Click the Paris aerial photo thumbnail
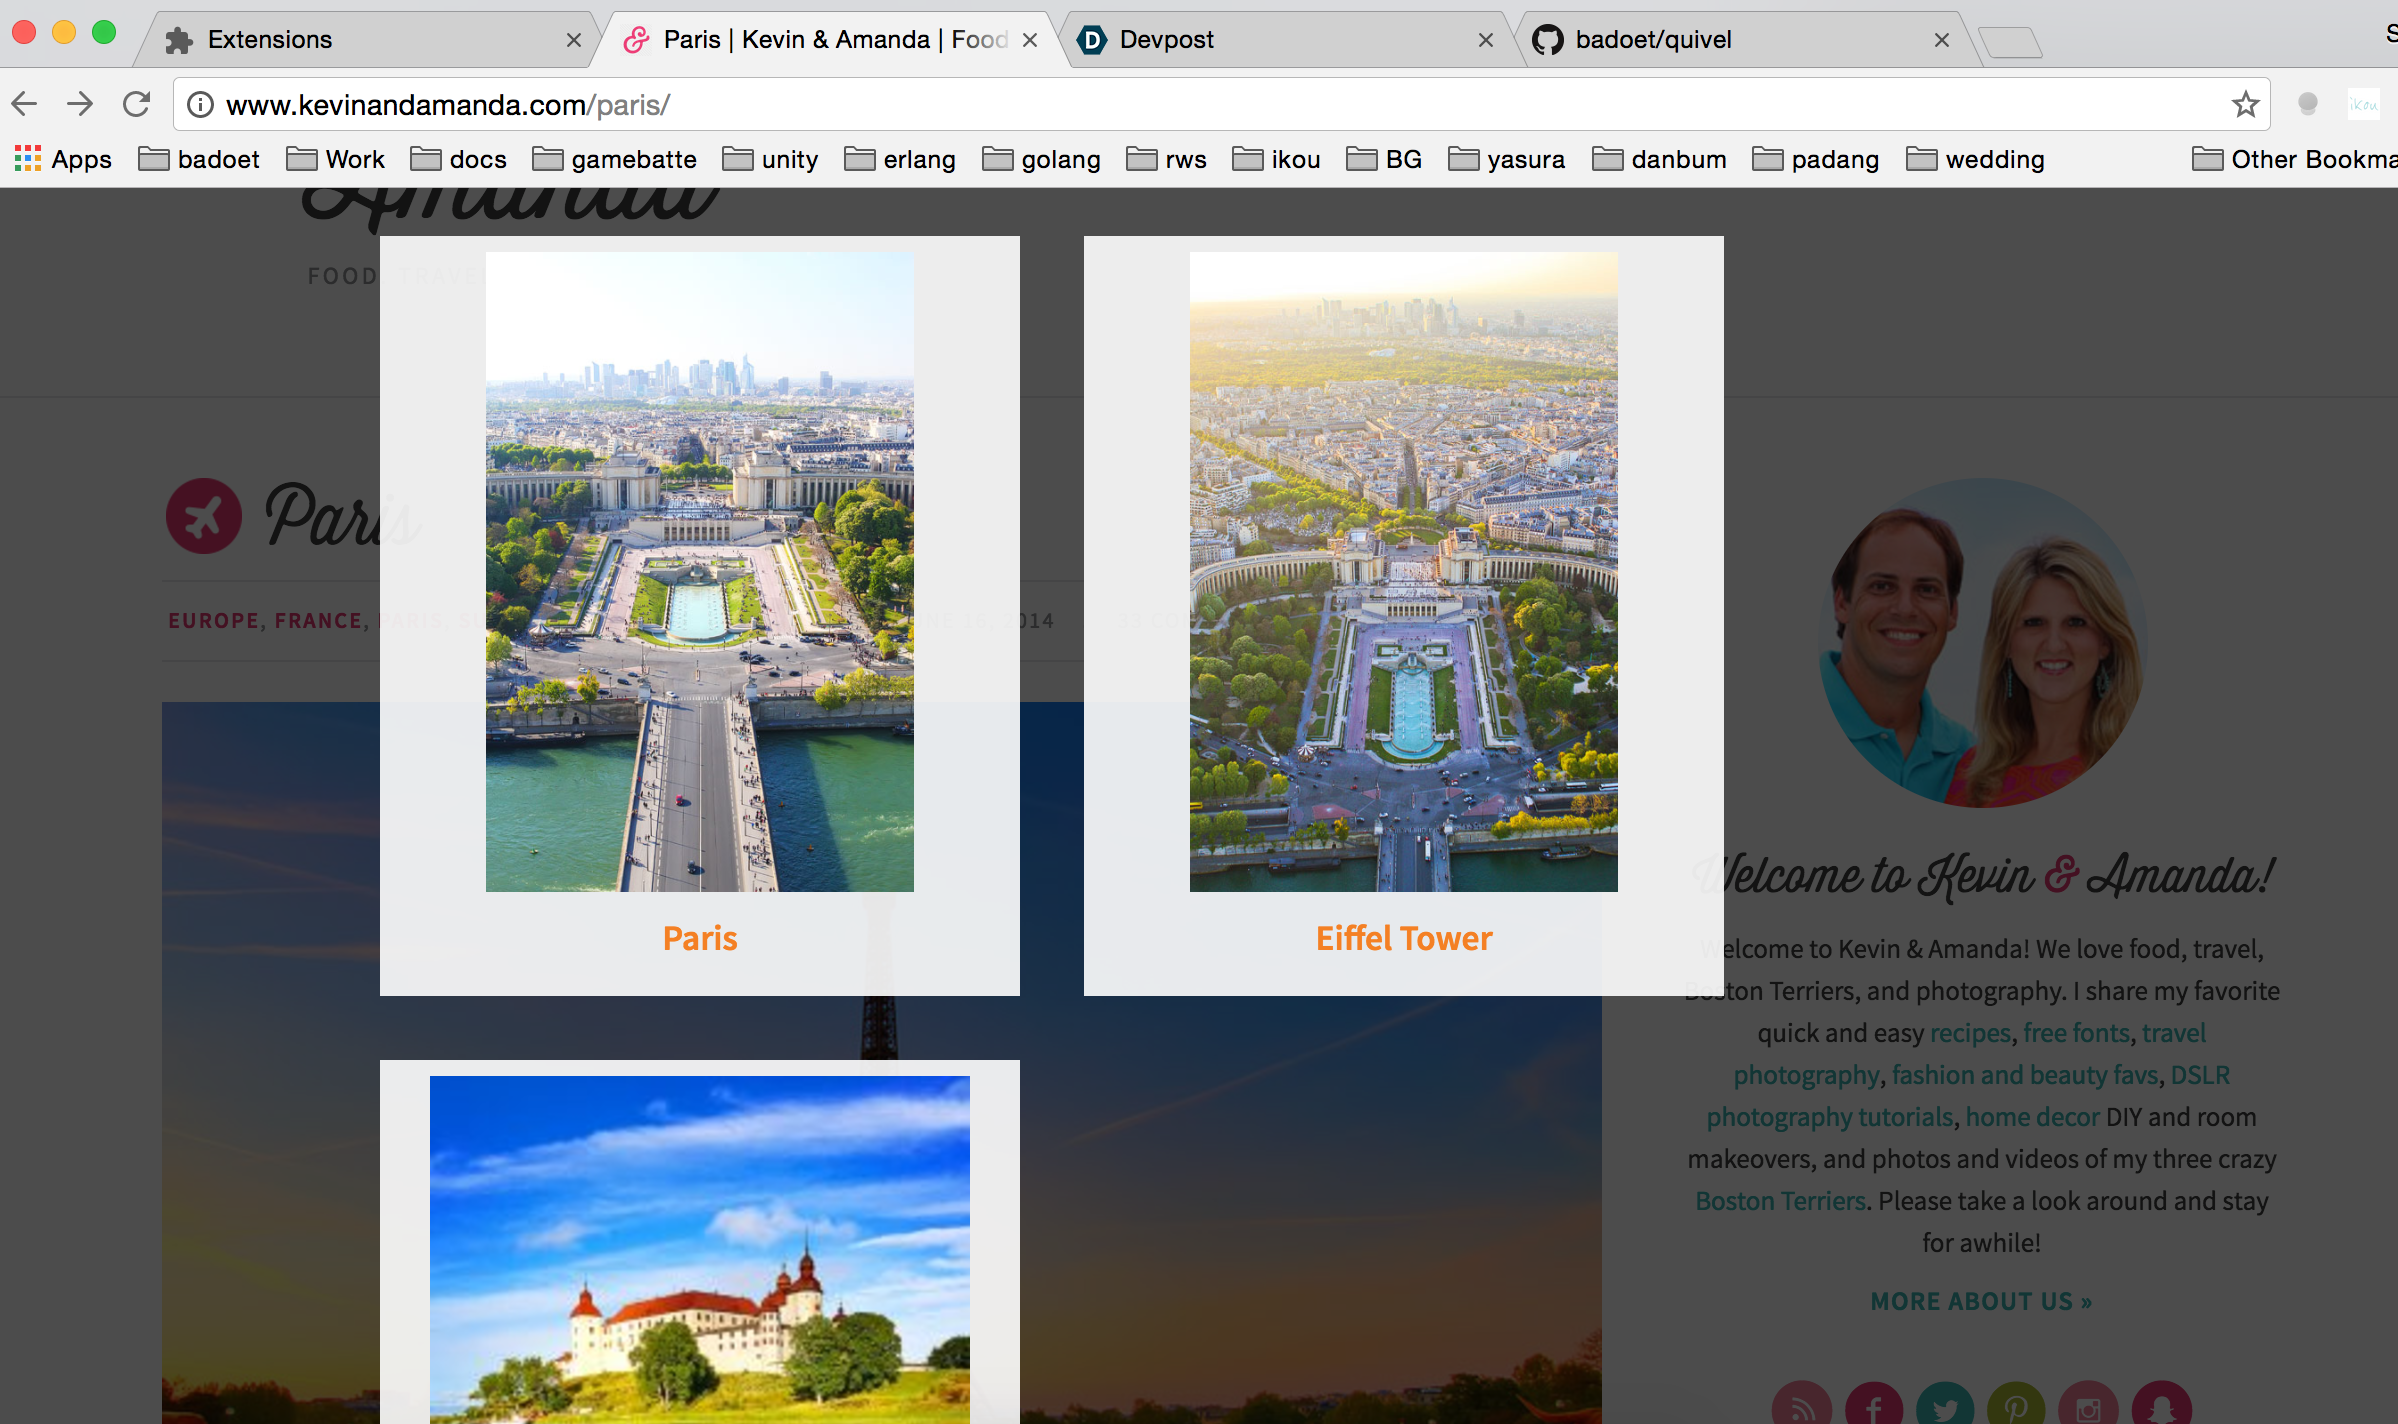2398x1424 pixels. click(x=699, y=571)
